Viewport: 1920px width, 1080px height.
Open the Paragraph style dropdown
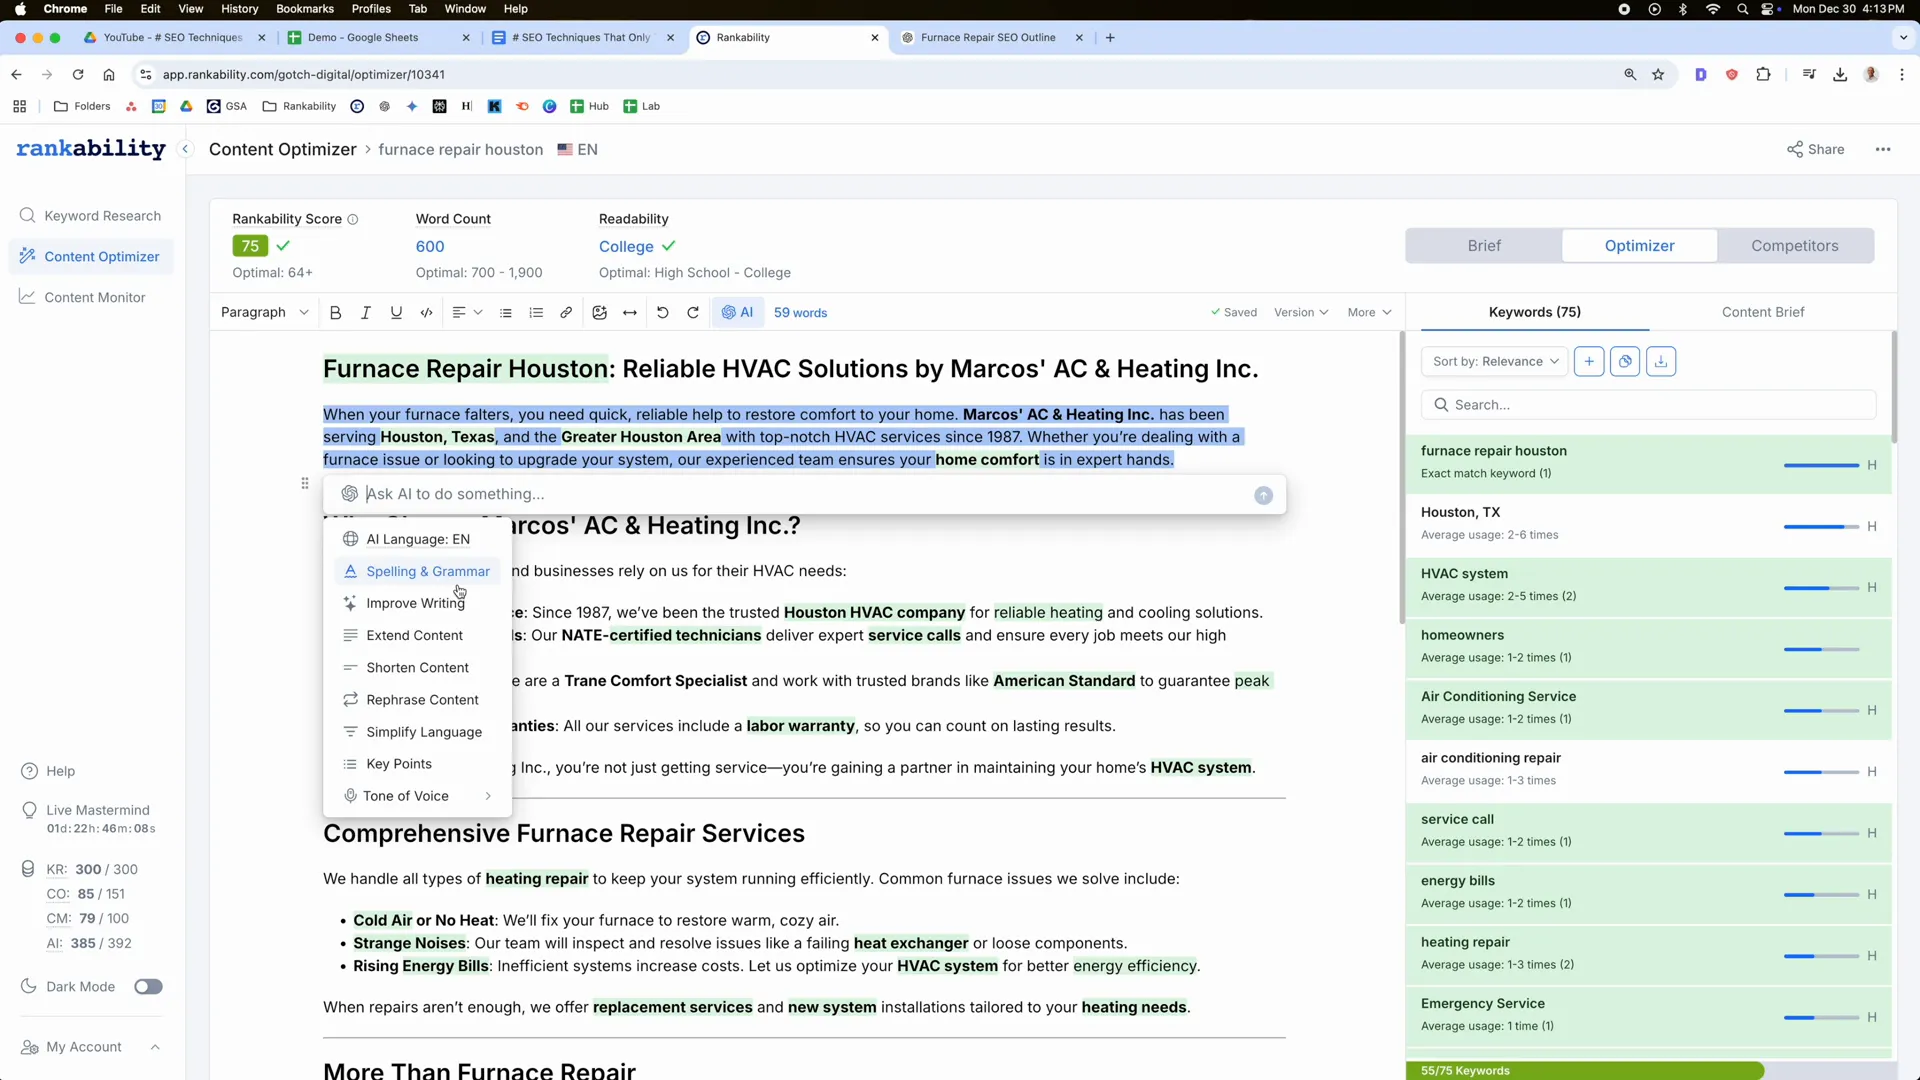click(x=264, y=313)
